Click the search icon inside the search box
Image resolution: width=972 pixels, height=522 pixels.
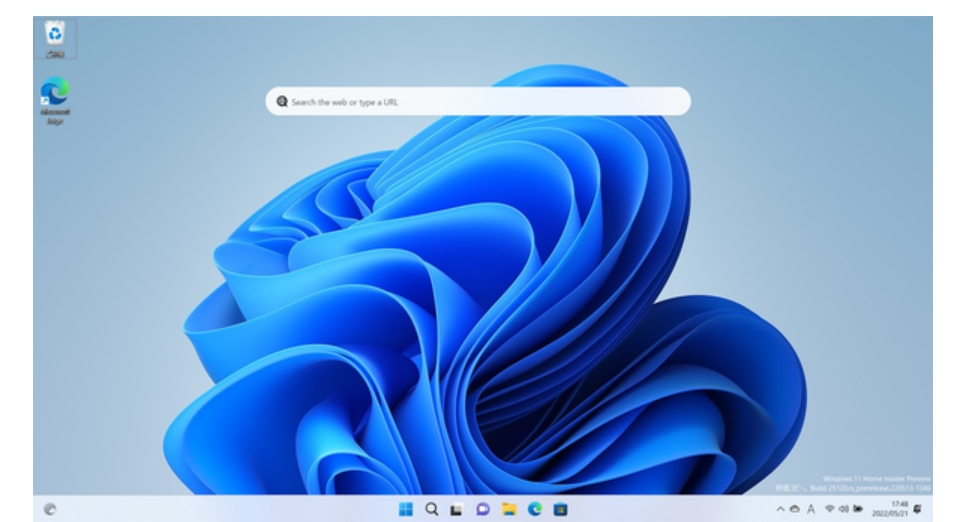tap(281, 102)
